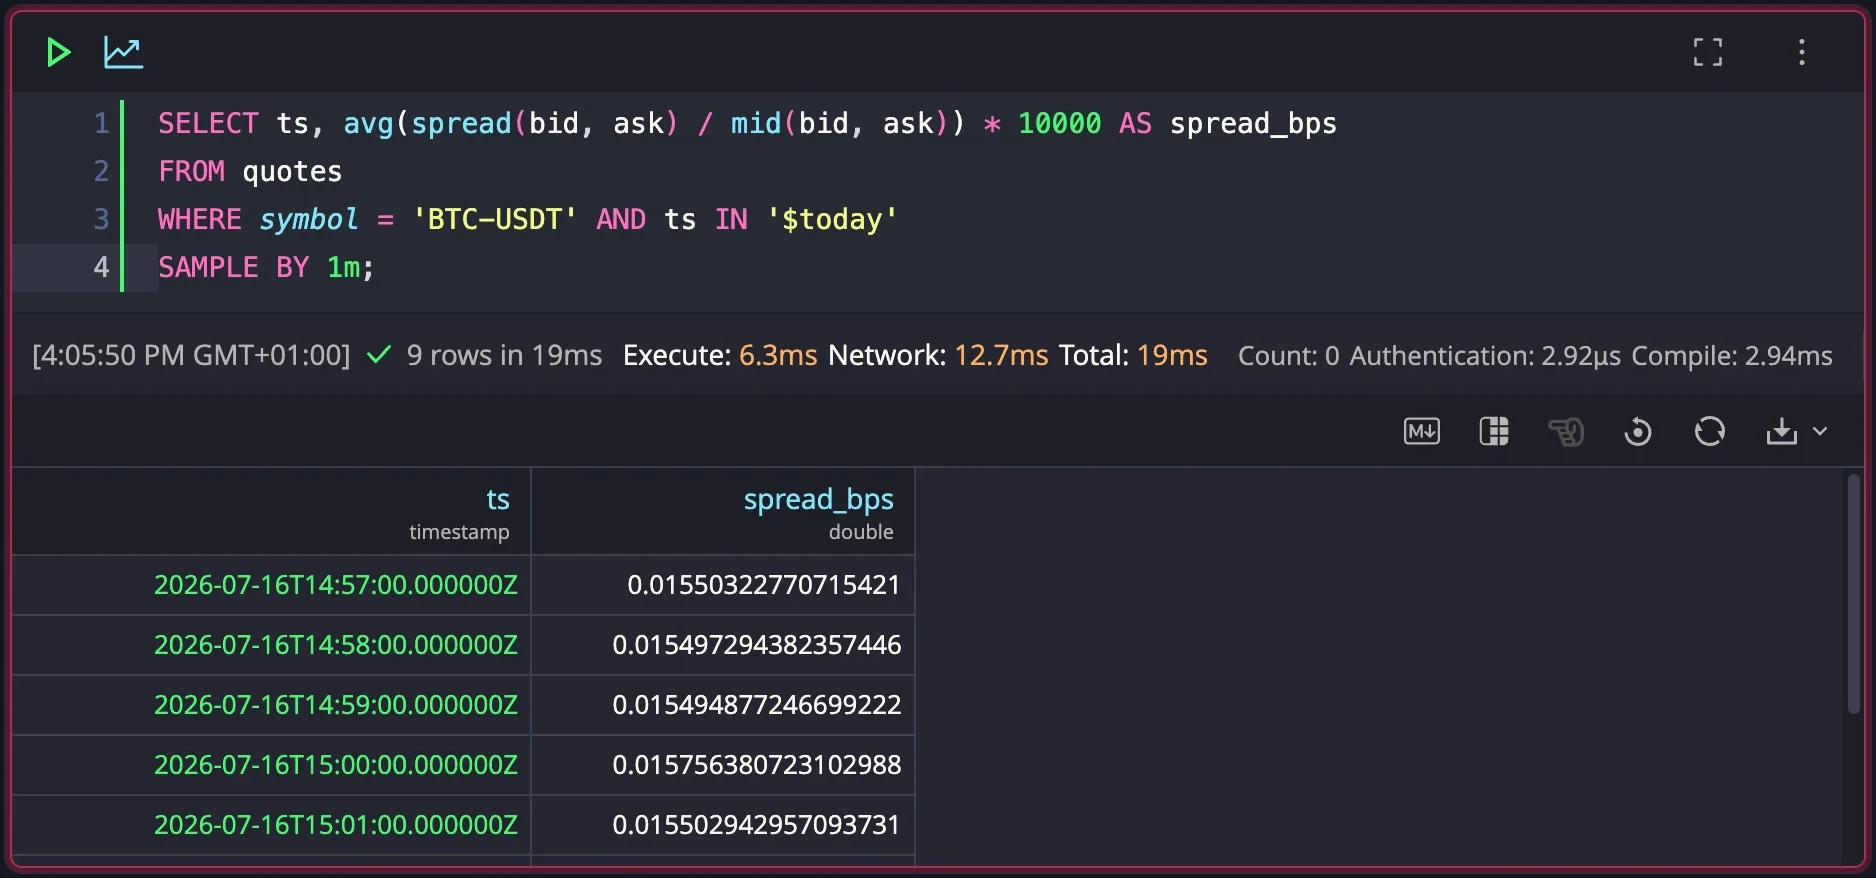
Task: Click the '$today' string literal
Action: click(x=832, y=219)
